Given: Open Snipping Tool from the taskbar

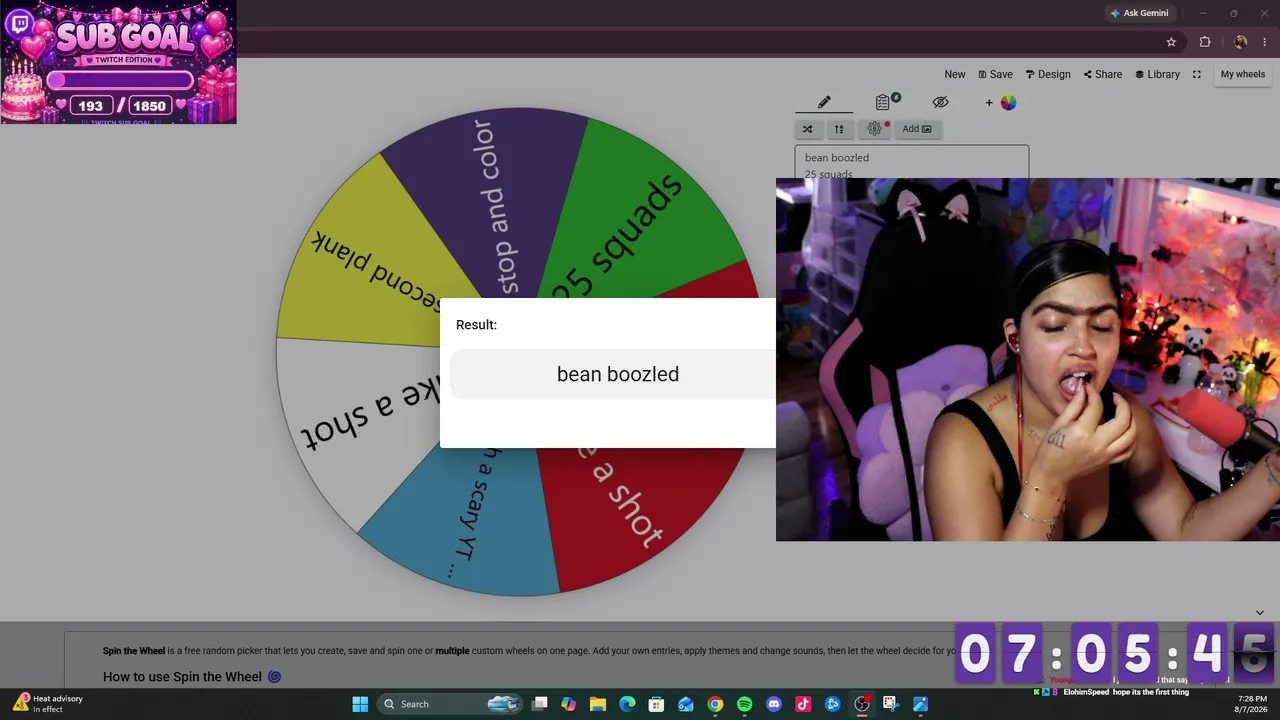Looking at the screenshot, I should pos(891,704).
